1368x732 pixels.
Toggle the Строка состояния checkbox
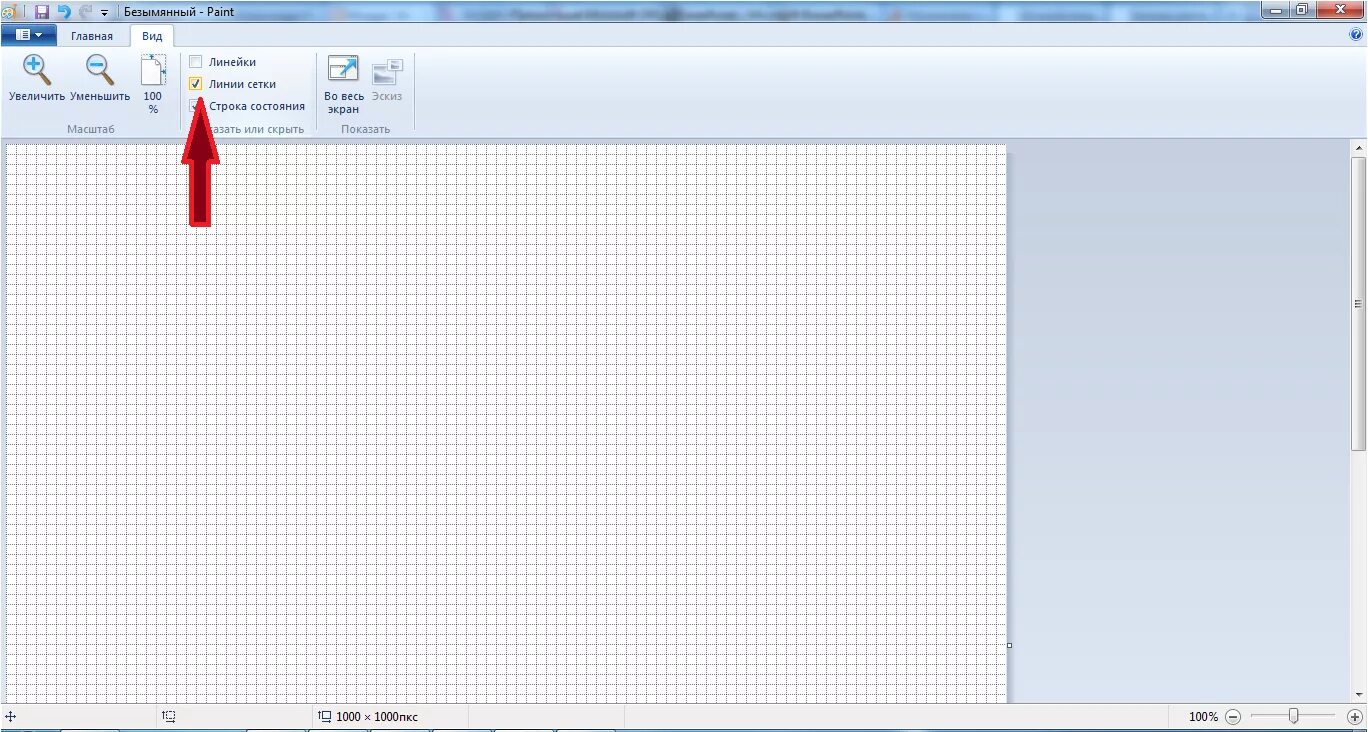[196, 106]
